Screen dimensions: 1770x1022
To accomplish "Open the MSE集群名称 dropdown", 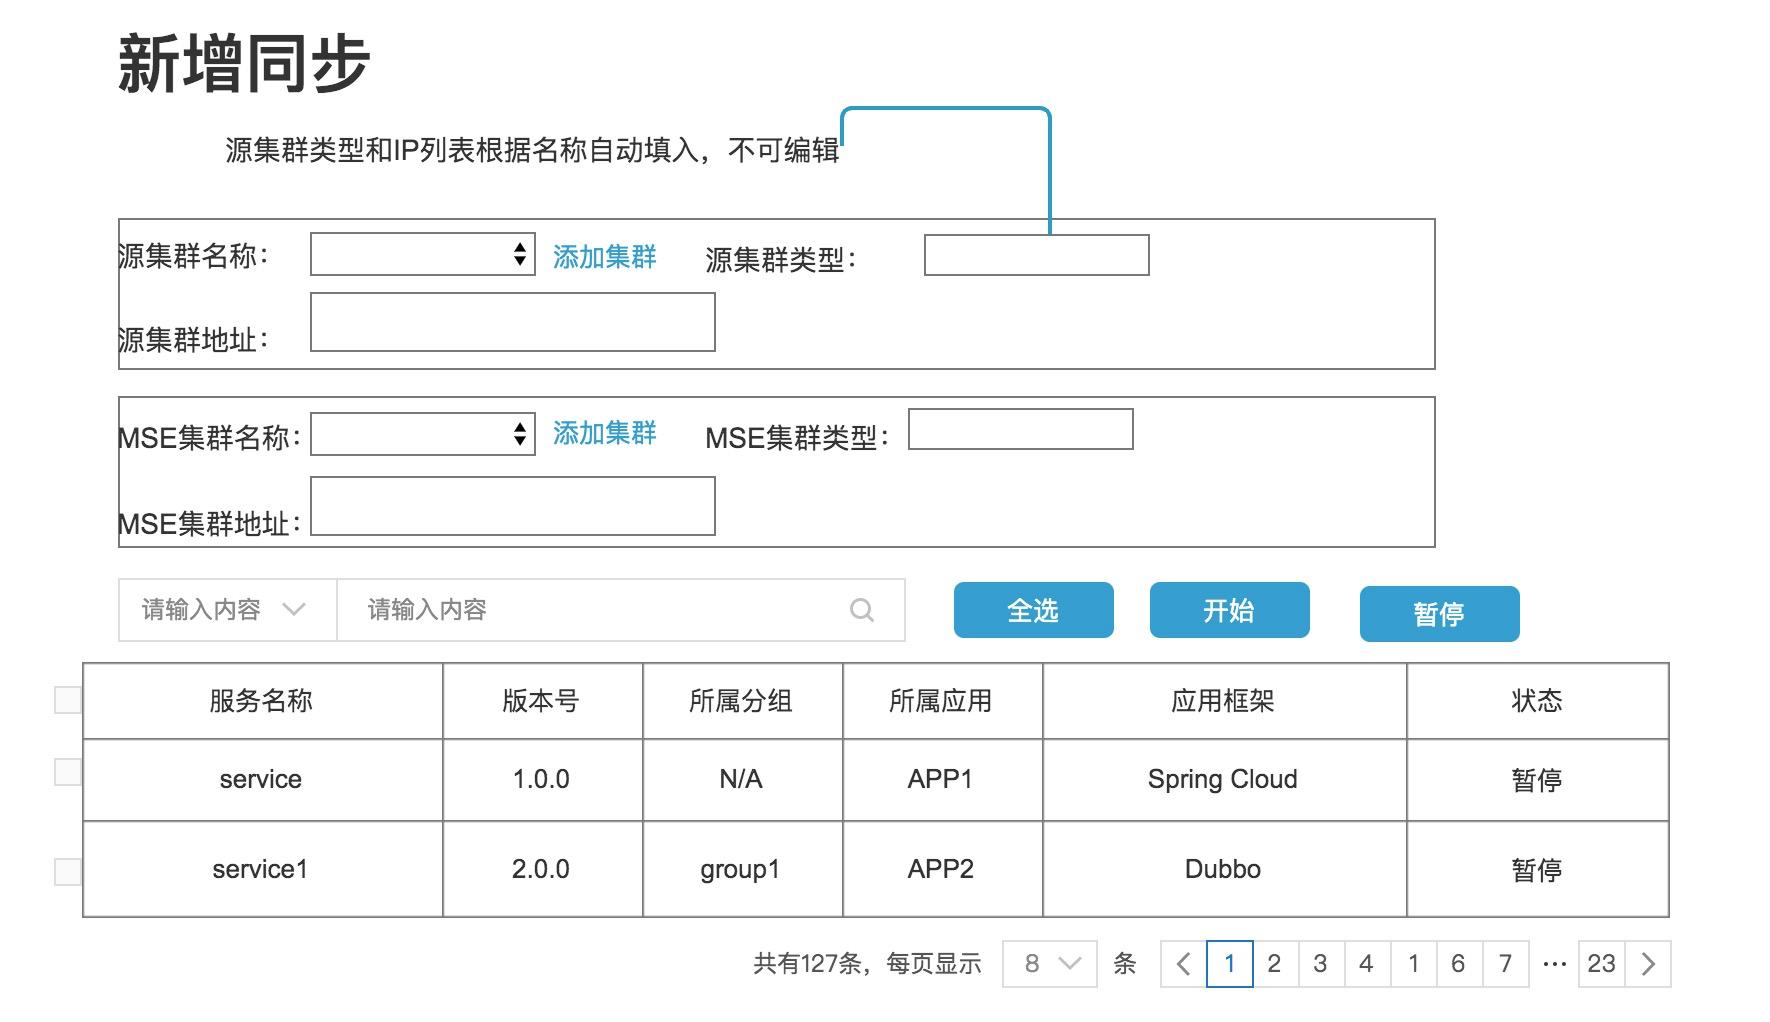I will 423,434.
